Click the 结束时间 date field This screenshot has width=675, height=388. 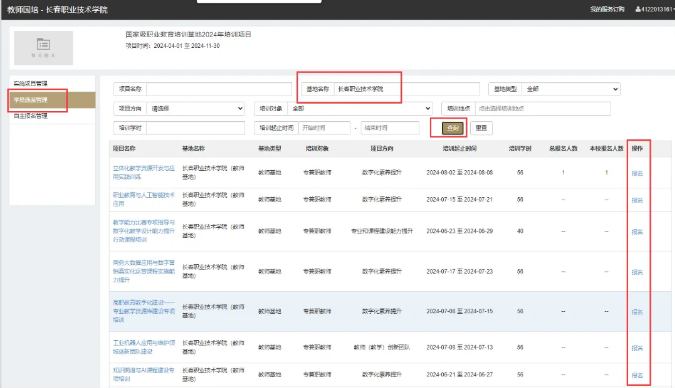[x=390, y=128]
